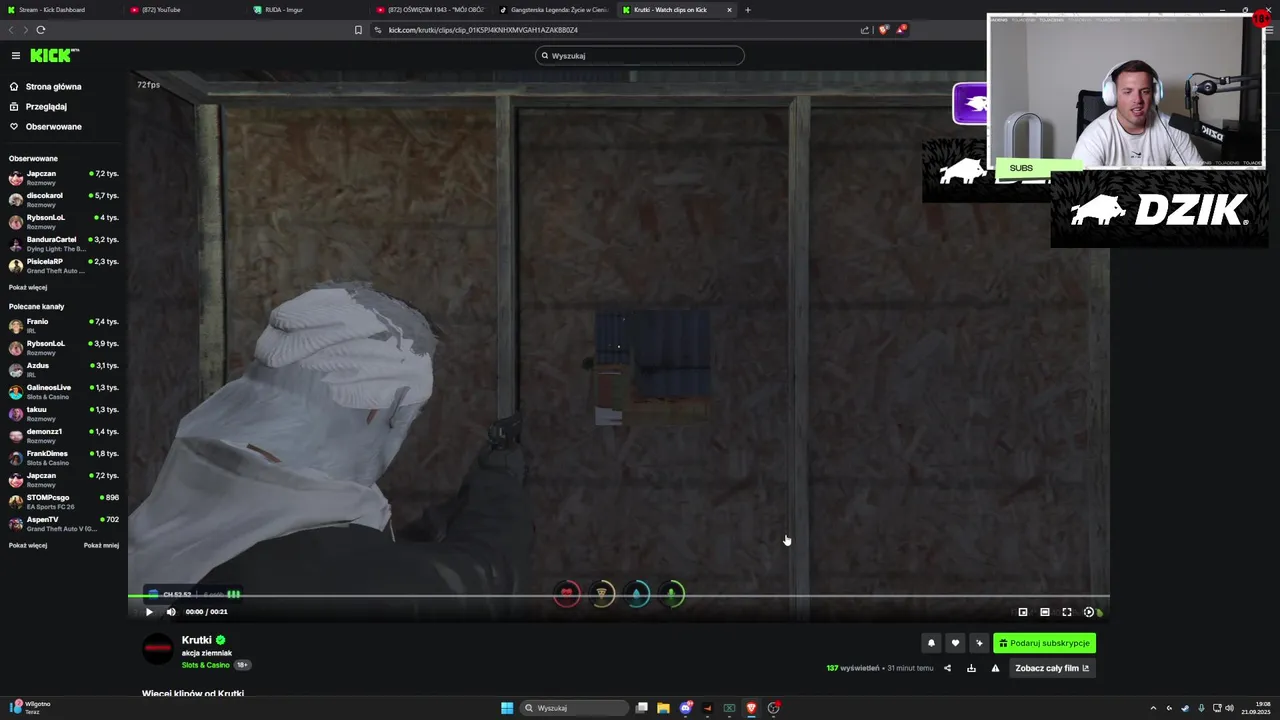Bookmark this page icon in address bar
The image size is (1280, 720).
point(358,30)
